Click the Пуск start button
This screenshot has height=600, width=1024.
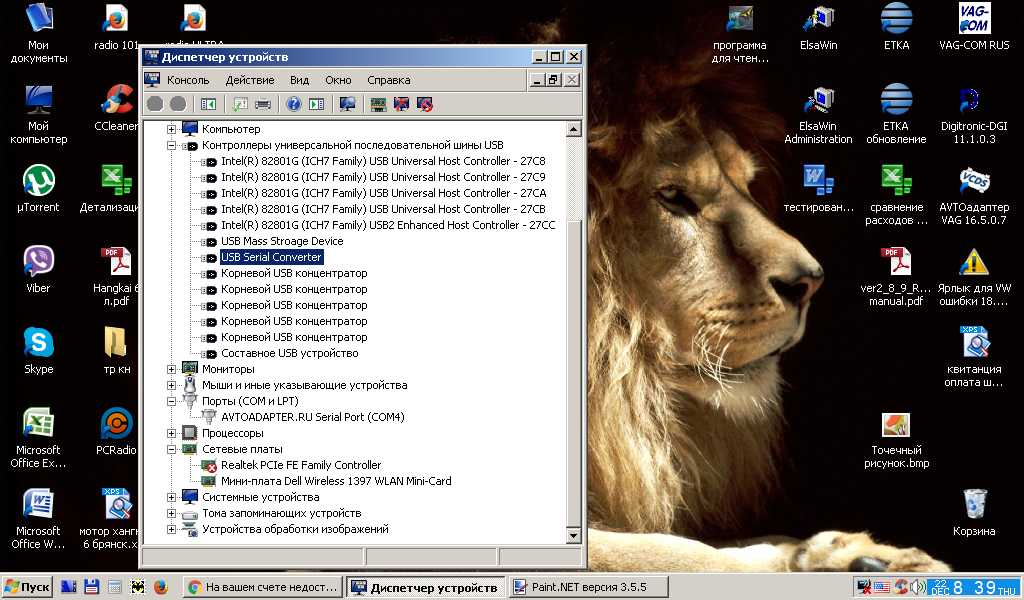27,587
